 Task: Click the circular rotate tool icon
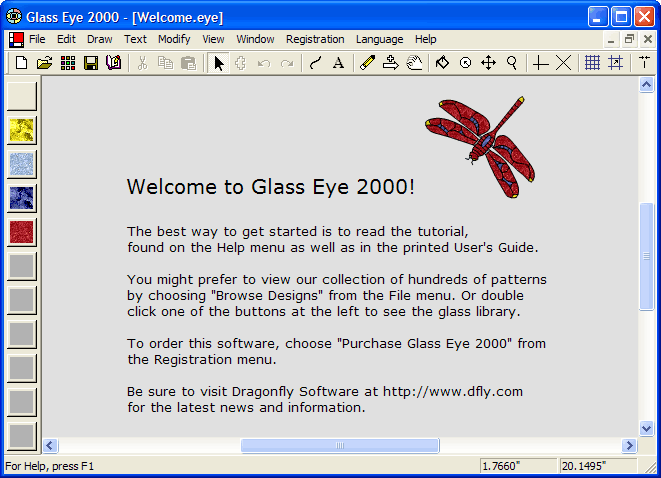pos(465,63)
